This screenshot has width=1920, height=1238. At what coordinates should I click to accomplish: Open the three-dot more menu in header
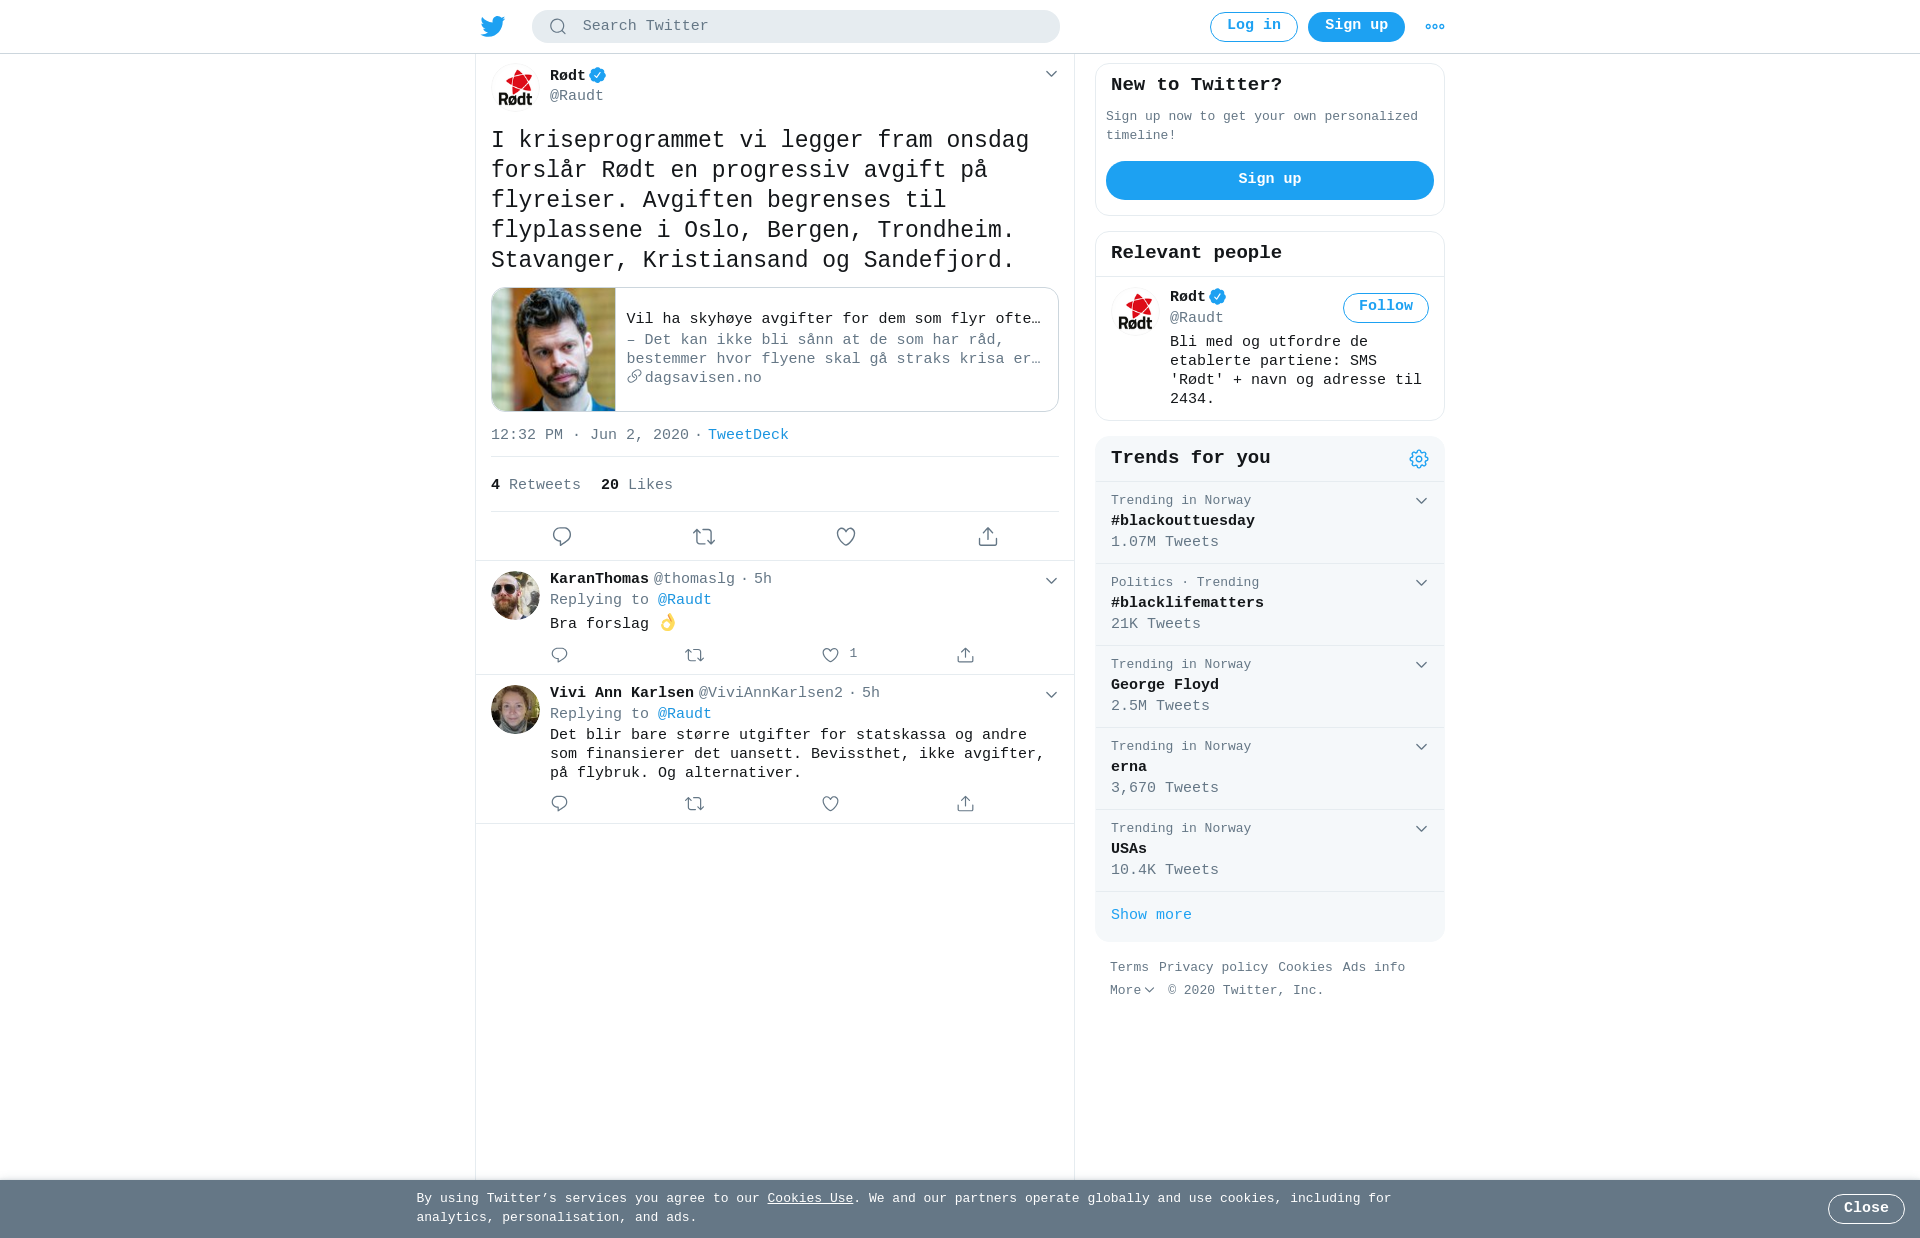1435,27
